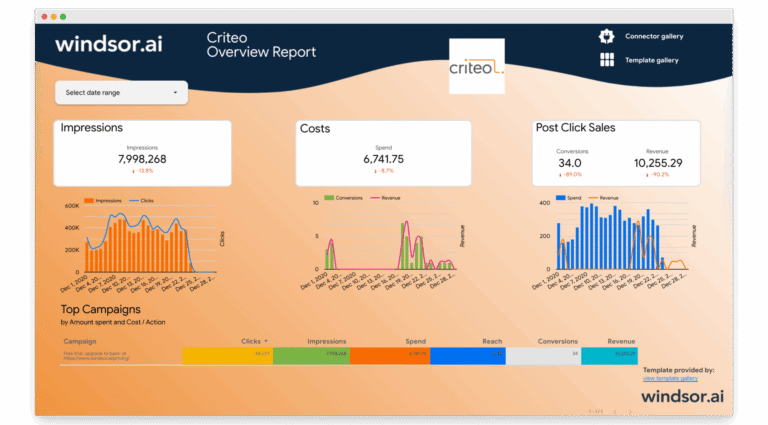Screen dimensions: 768x425
Task: Click the Spend scorecard value 6,741.75
Action: click(x=384, y=159)
